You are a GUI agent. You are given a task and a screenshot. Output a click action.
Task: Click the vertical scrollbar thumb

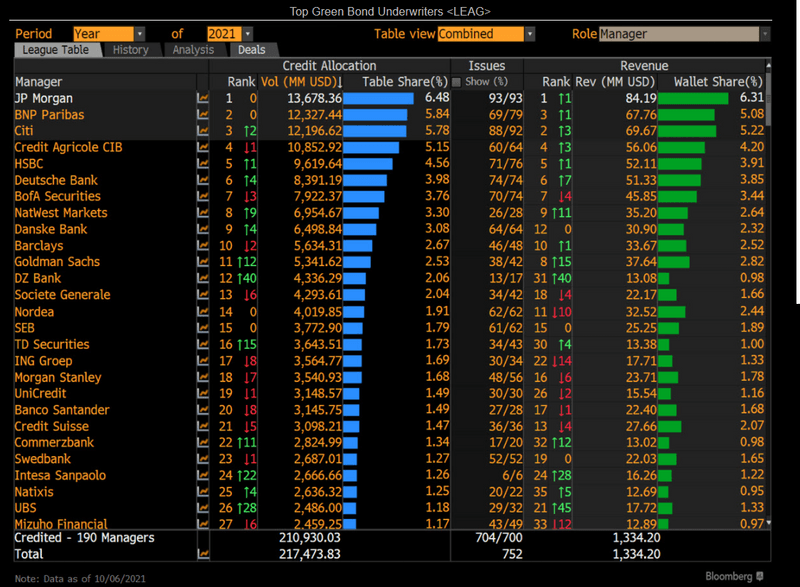coord(768,97)
